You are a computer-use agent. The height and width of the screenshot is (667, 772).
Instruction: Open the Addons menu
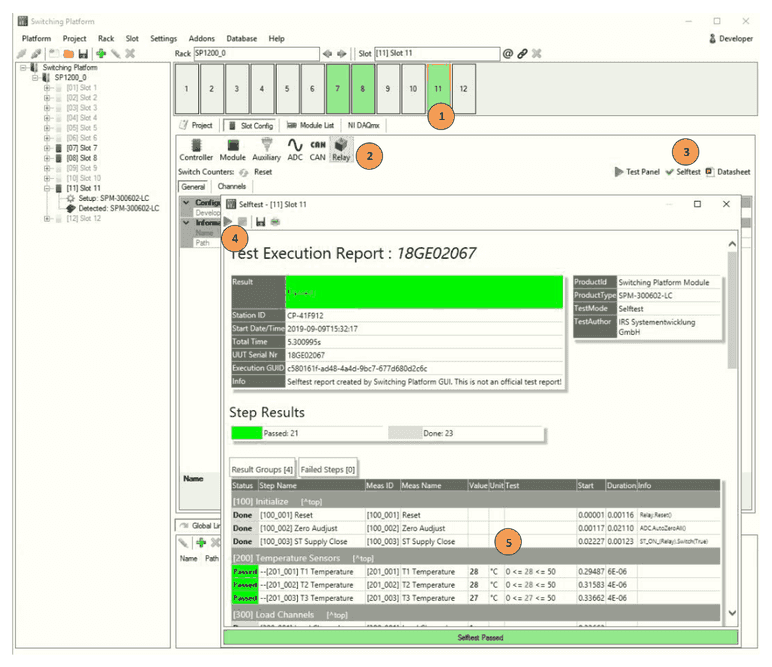(x=202, y=38)
